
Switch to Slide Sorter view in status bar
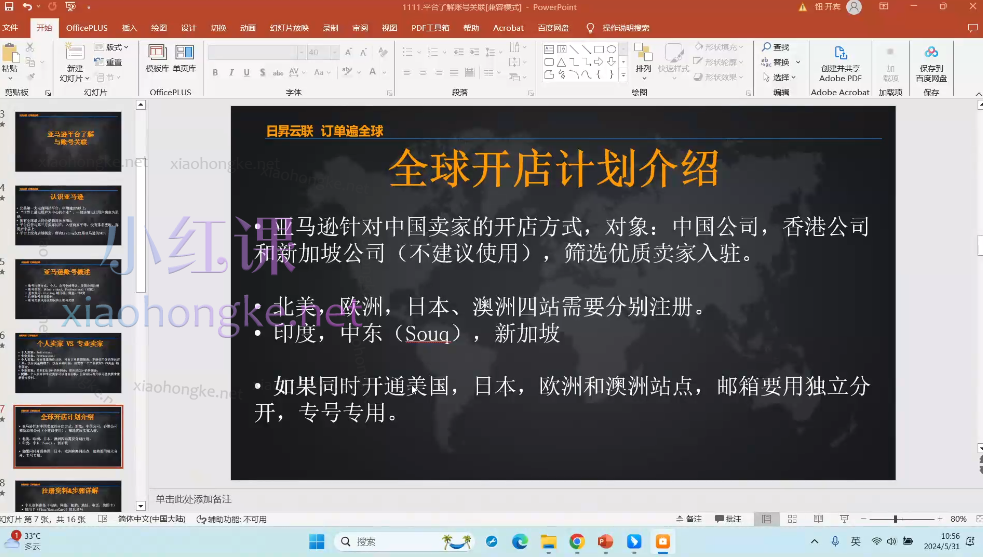click(792, 519)
